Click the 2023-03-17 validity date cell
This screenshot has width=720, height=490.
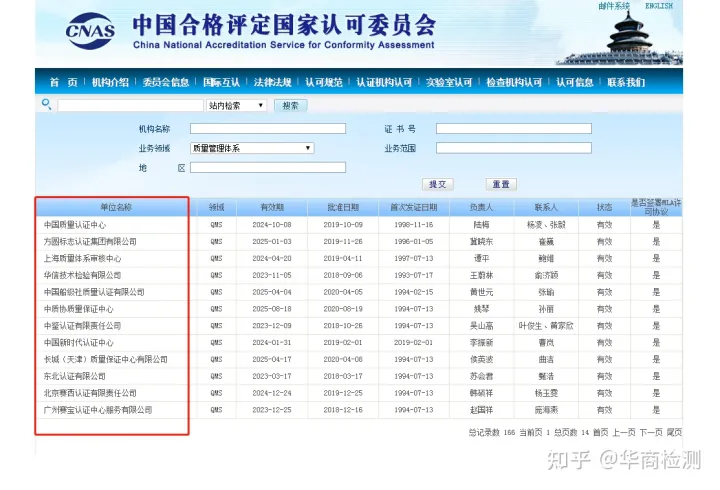coord(272,376)
